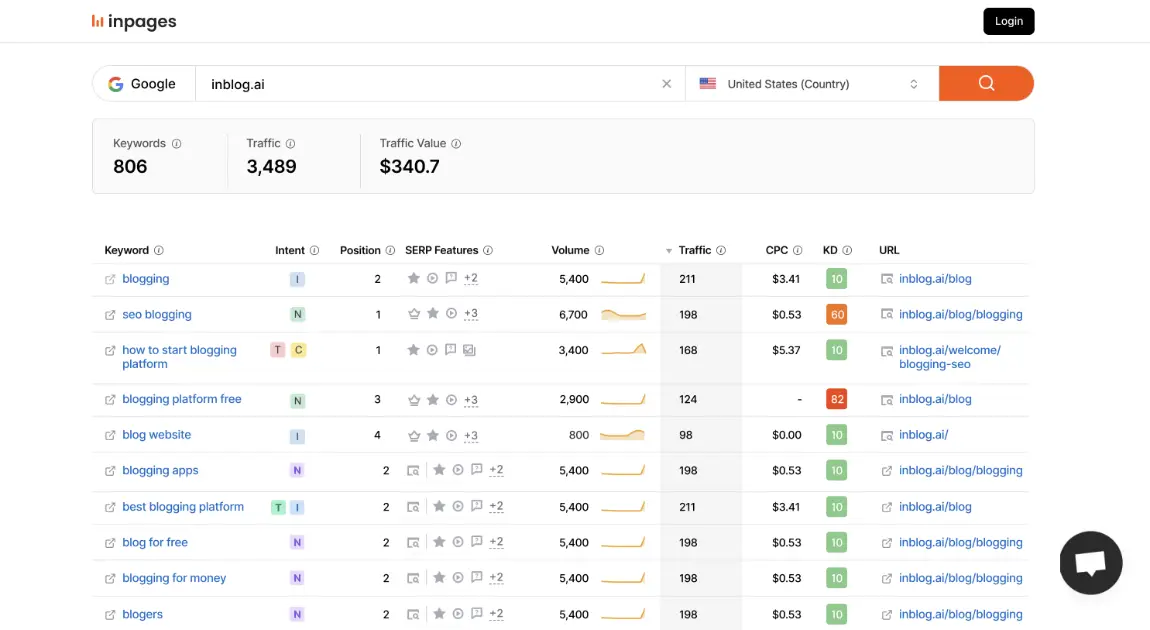Click the search input containing inblog.ai
The image size is (1150, 630).
coord(400,83)
